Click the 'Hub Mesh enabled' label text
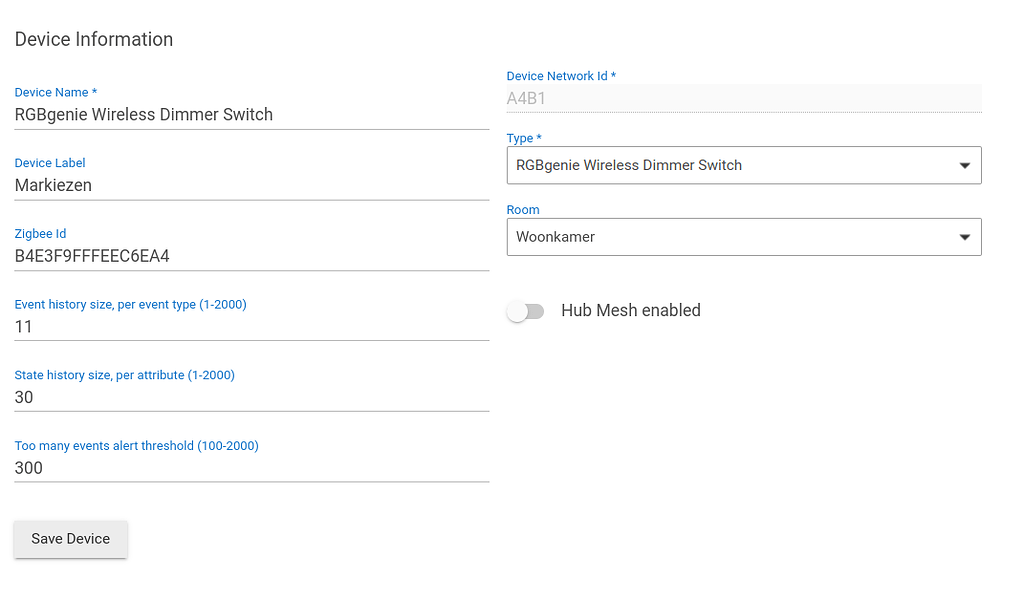This screenshot has height=599, width=1024. [x=630, y=311]
